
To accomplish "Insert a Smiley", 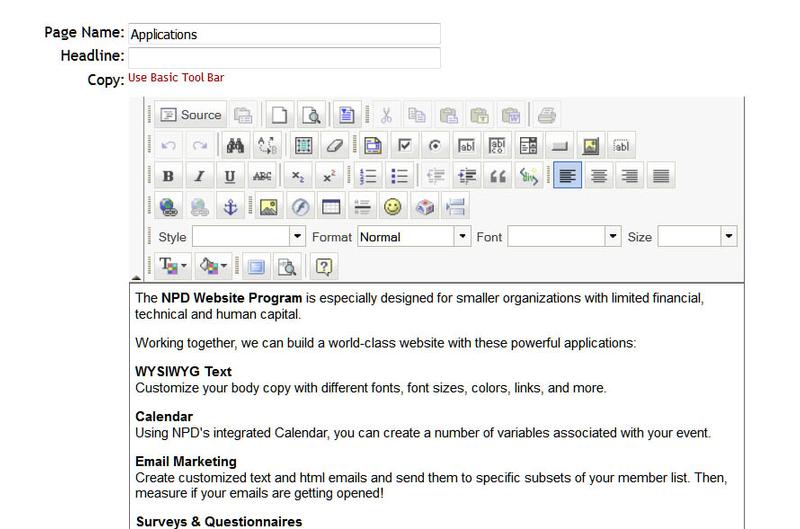I will click(393, 207).
